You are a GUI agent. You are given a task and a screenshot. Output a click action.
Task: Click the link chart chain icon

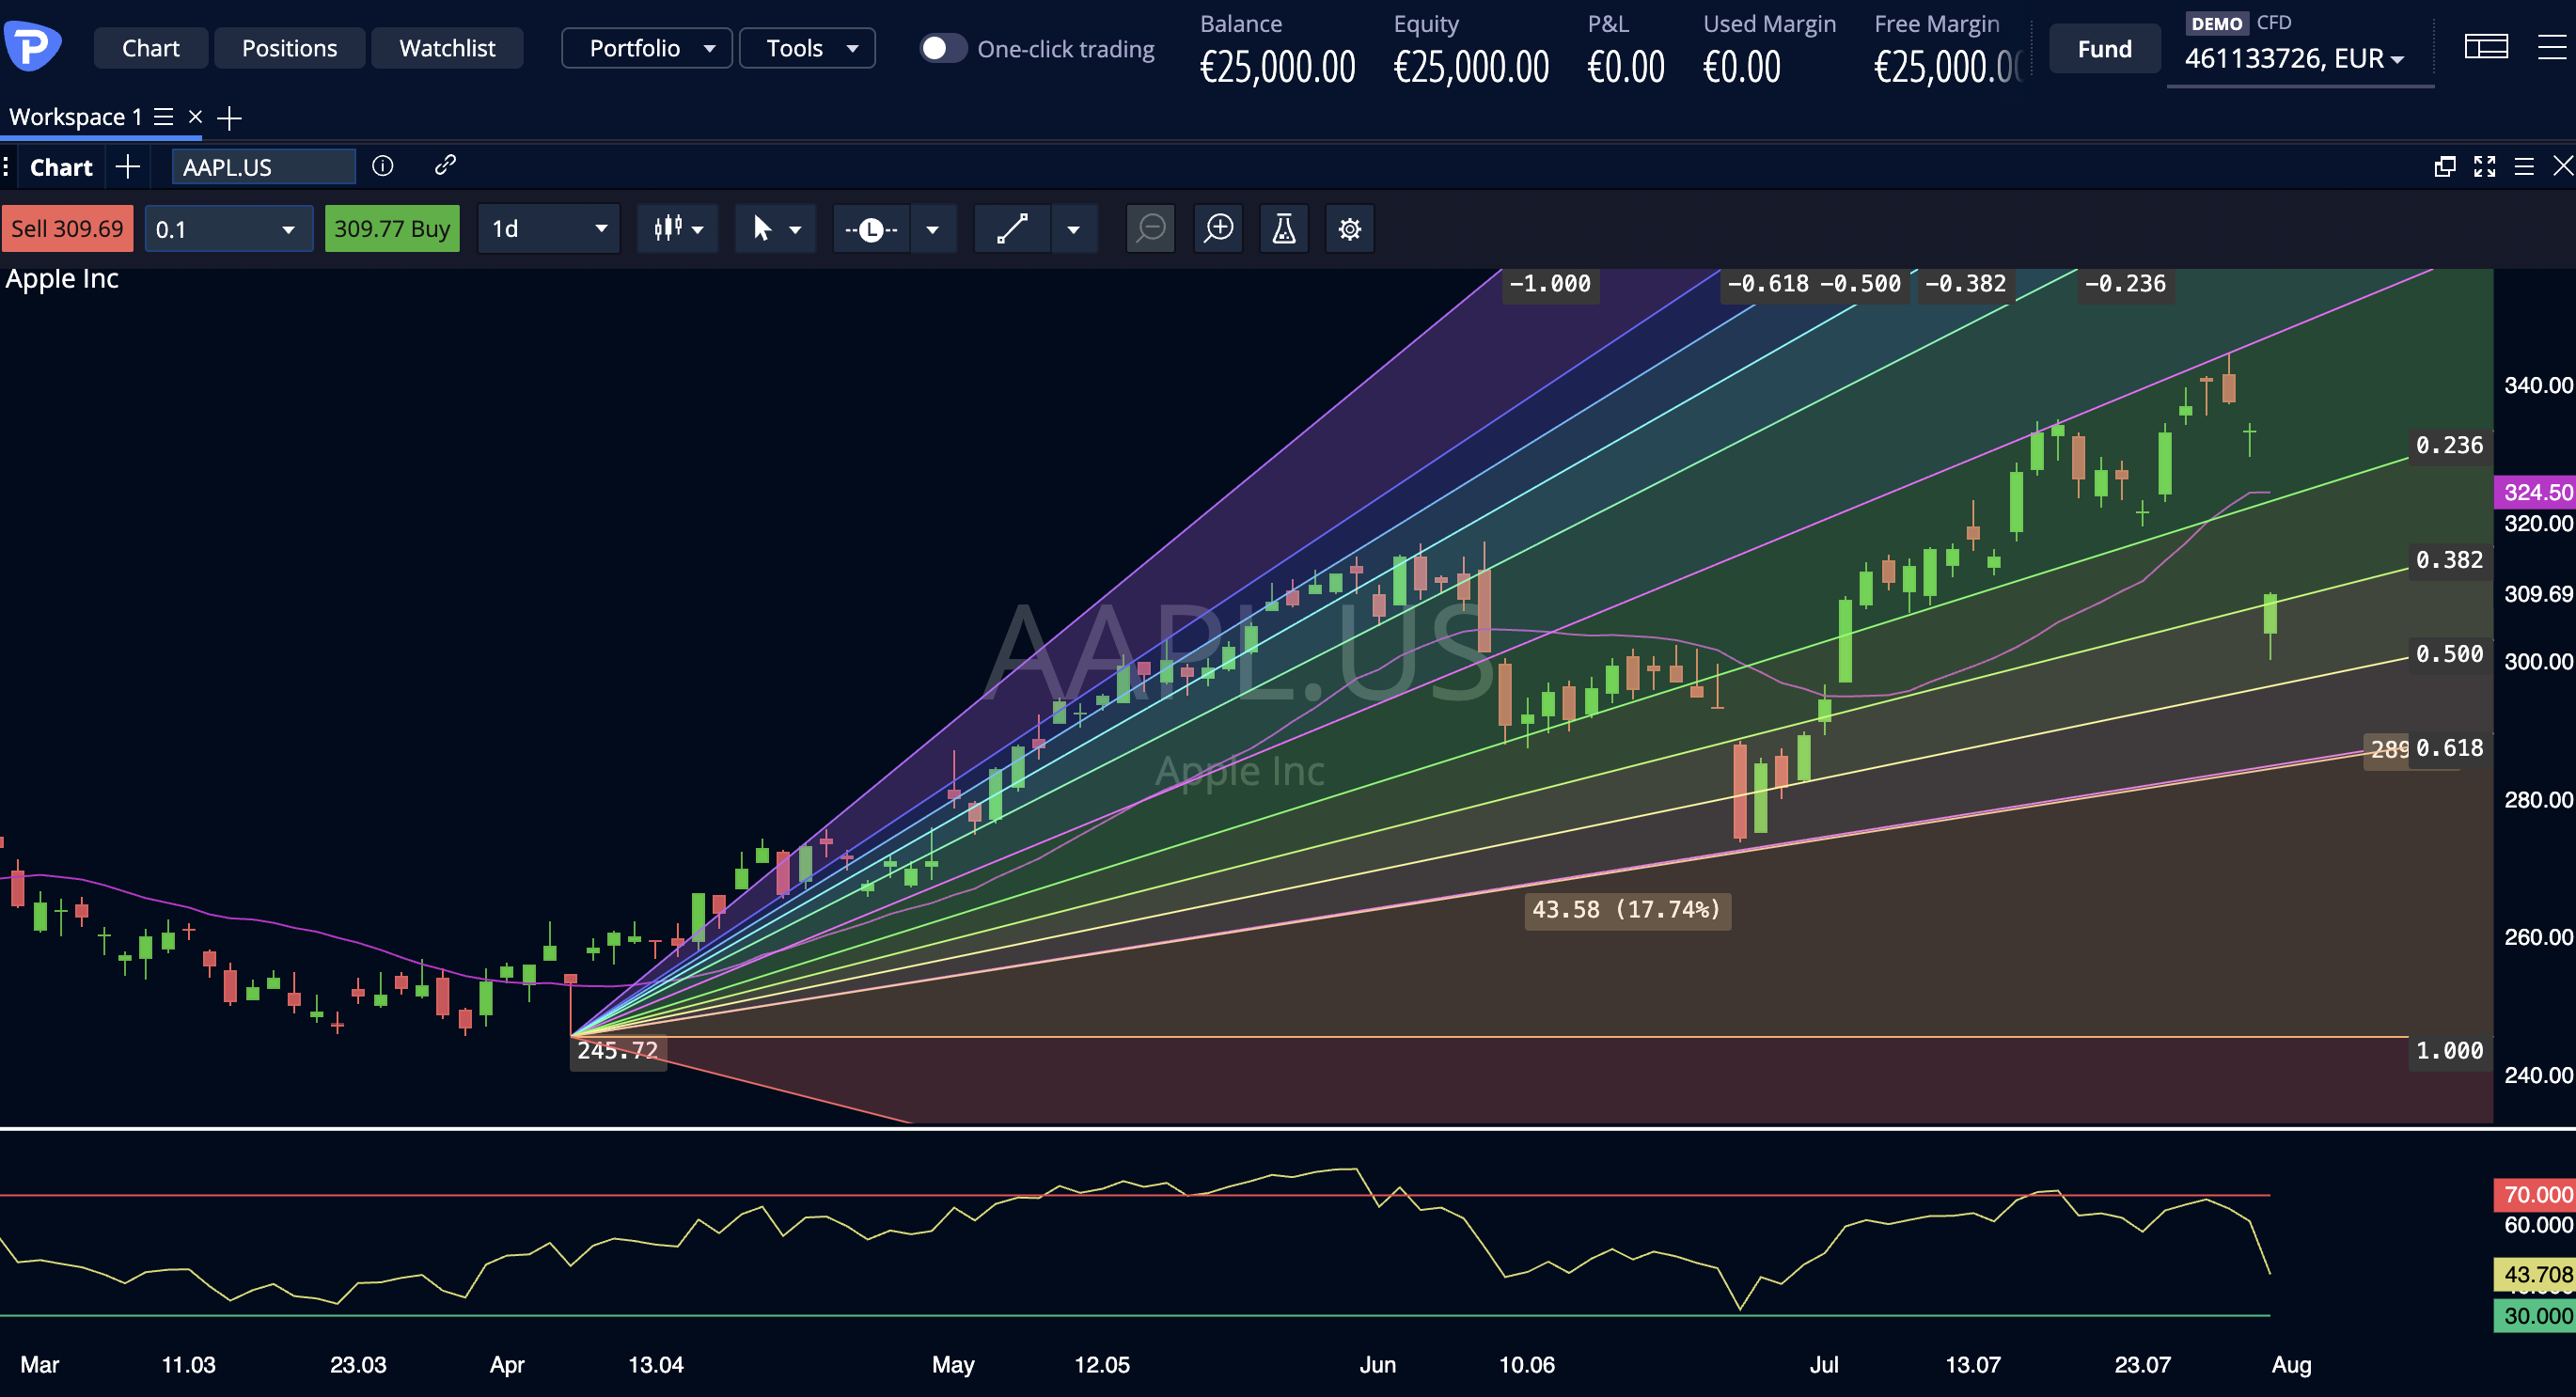tap(445, 165)
